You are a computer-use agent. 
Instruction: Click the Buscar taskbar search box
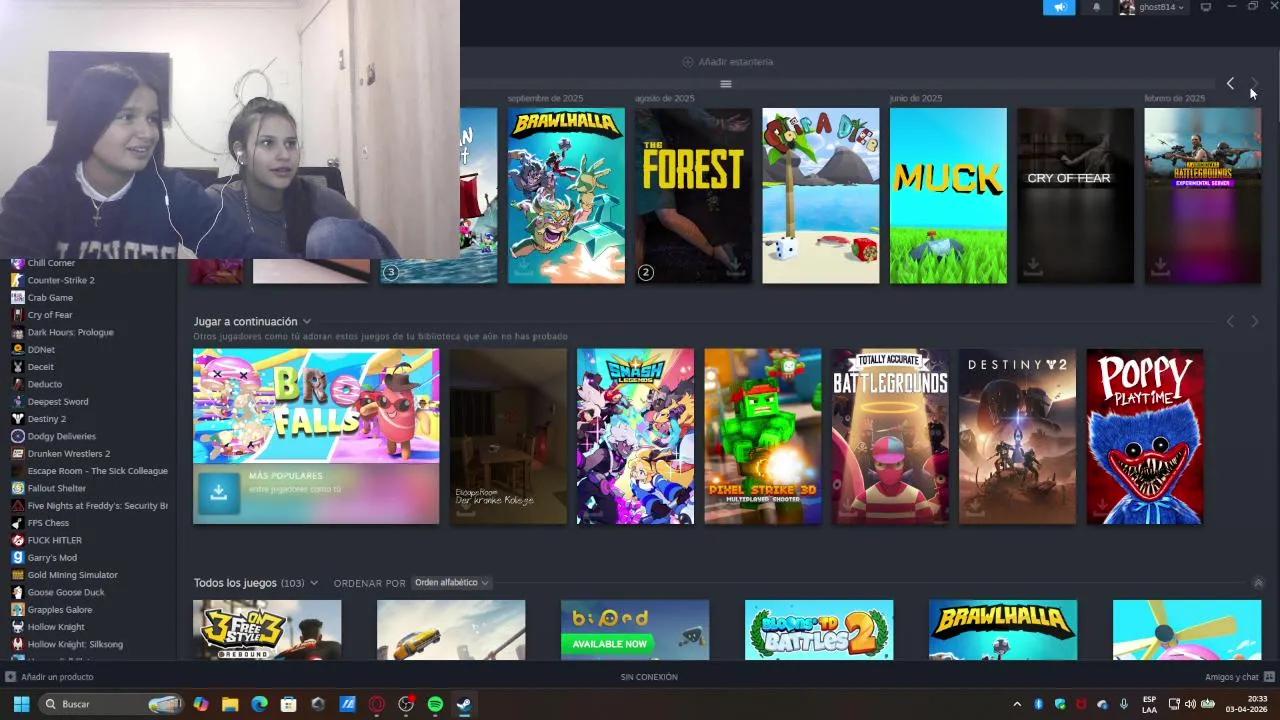(112, 704)
